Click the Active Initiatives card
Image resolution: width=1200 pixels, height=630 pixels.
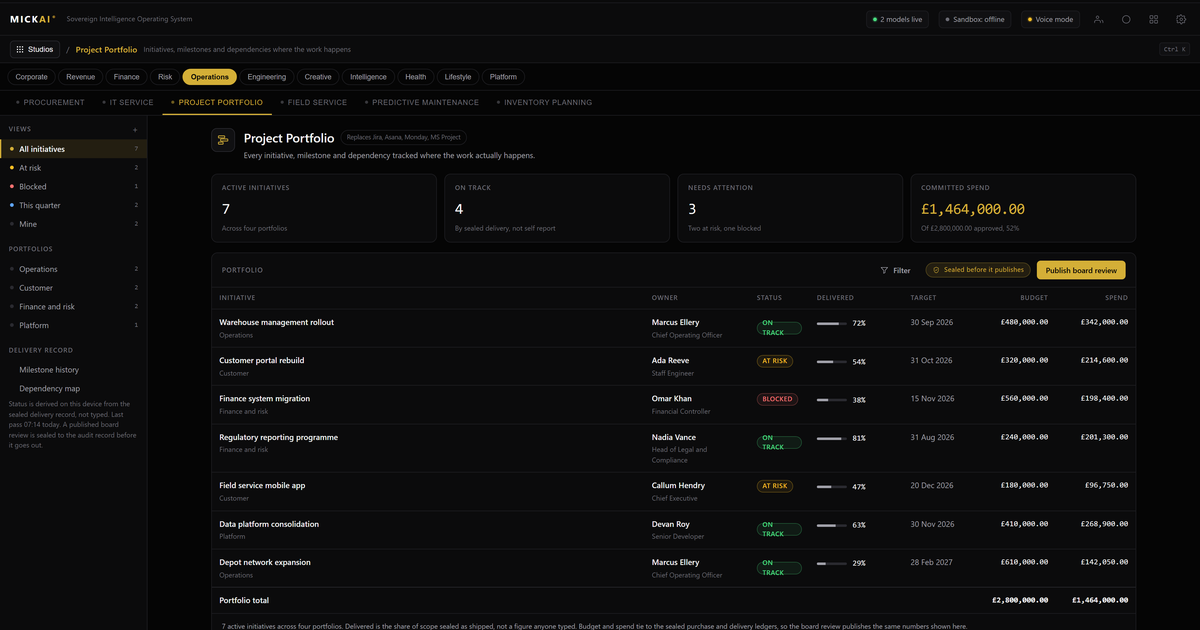tap(324, 208)
